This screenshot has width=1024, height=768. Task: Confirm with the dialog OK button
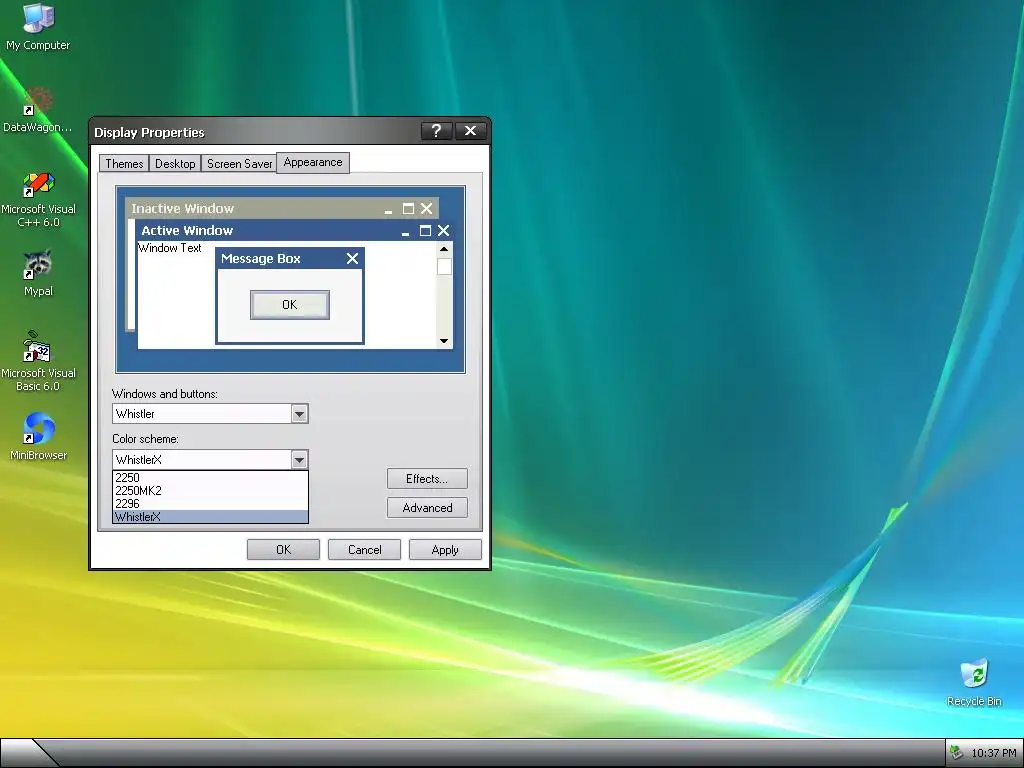pos(283,550)
